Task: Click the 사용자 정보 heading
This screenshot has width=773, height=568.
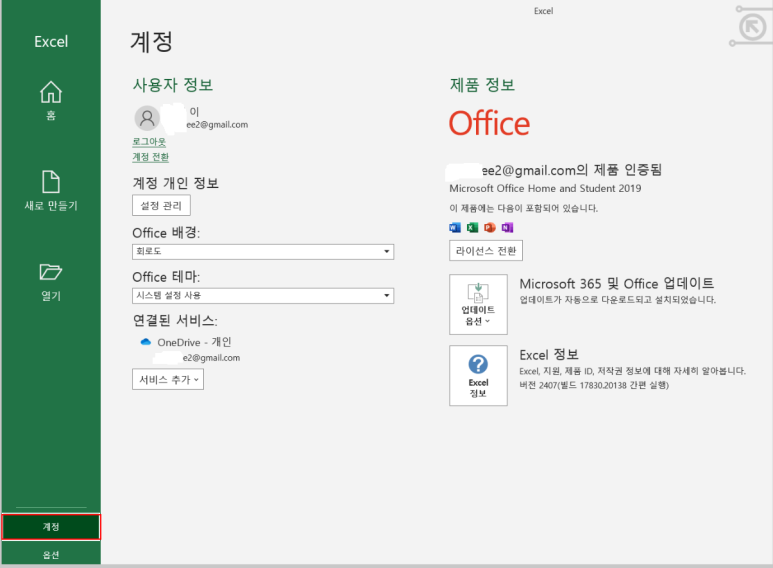Action: point(173,85)
